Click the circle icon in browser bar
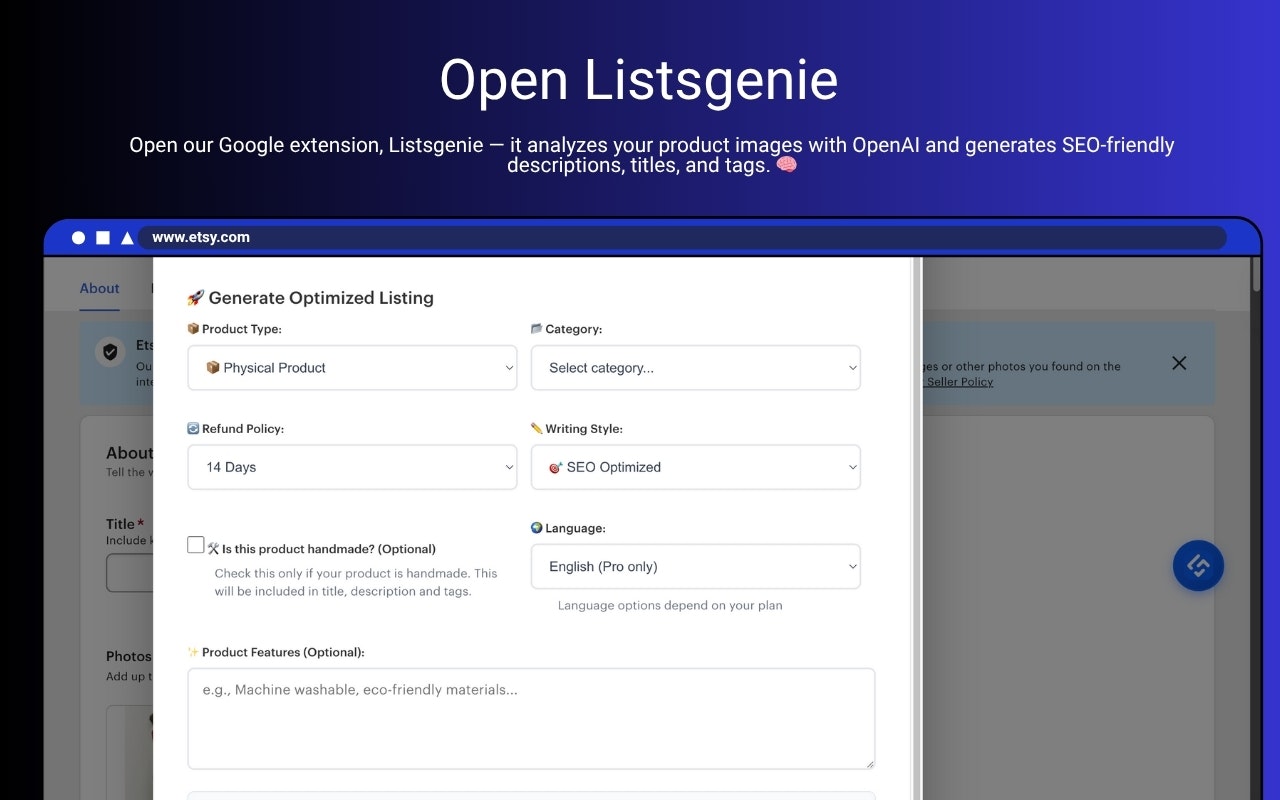Image resolution: width=1280 pixels, height=800 pixels. tap(79, 238)
